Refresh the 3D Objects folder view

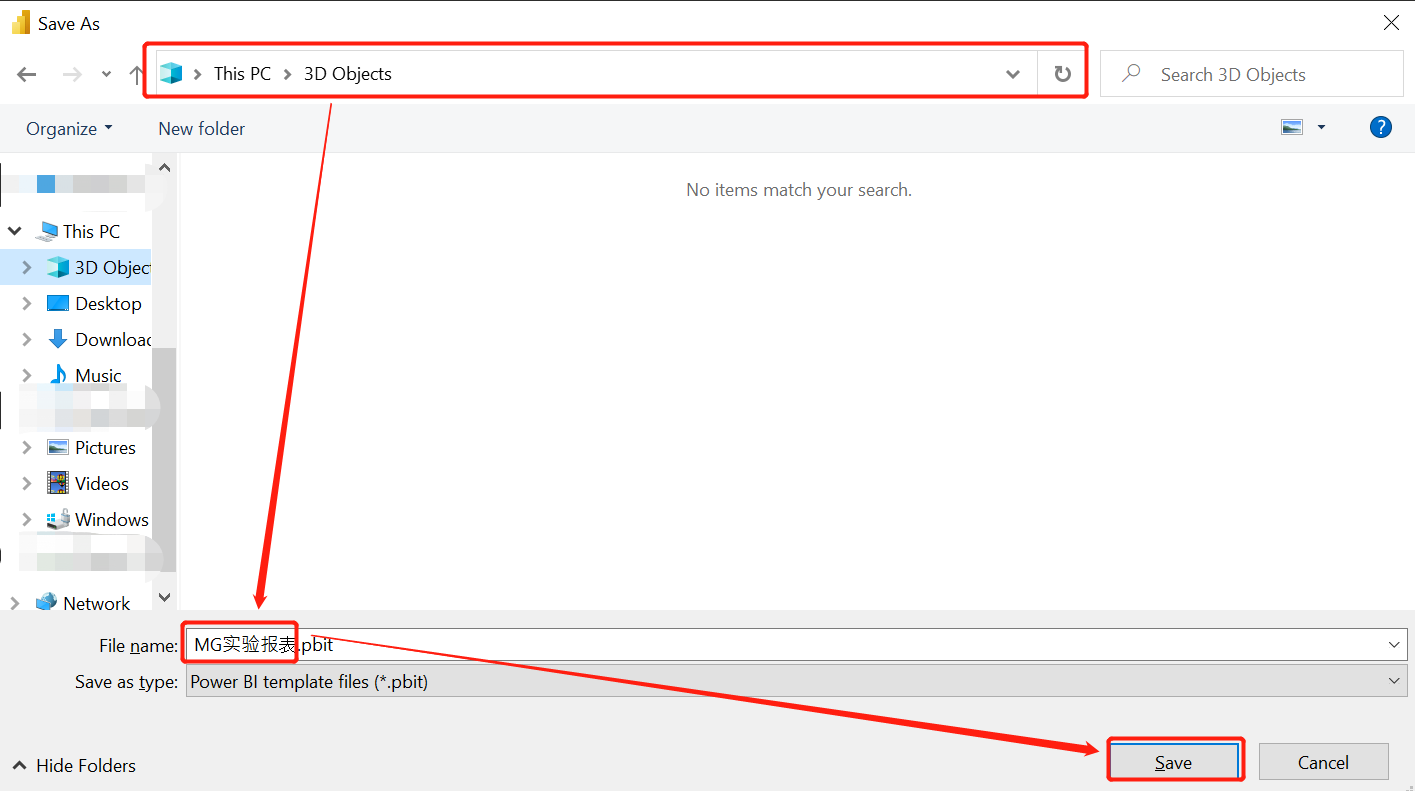pyautogui.click(x=1061, y=73)
